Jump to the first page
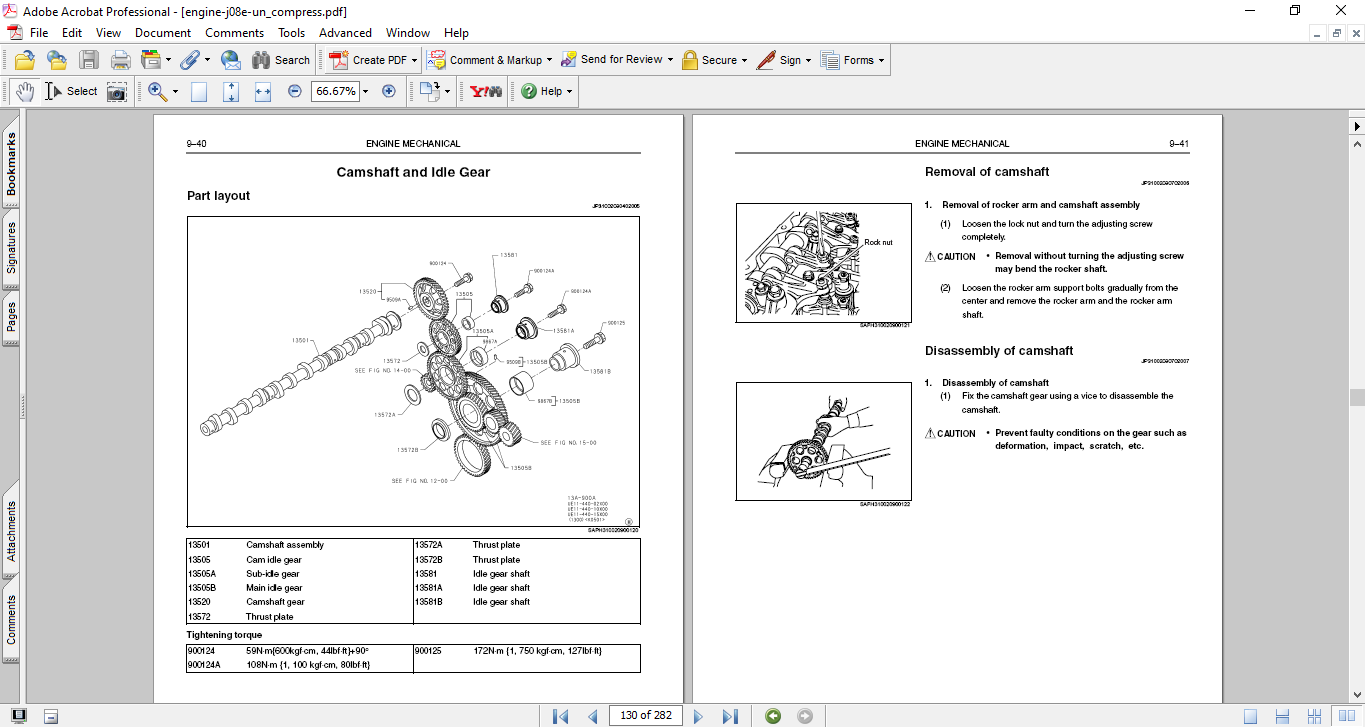The image size is (1365, 727). tap(560, 715)
